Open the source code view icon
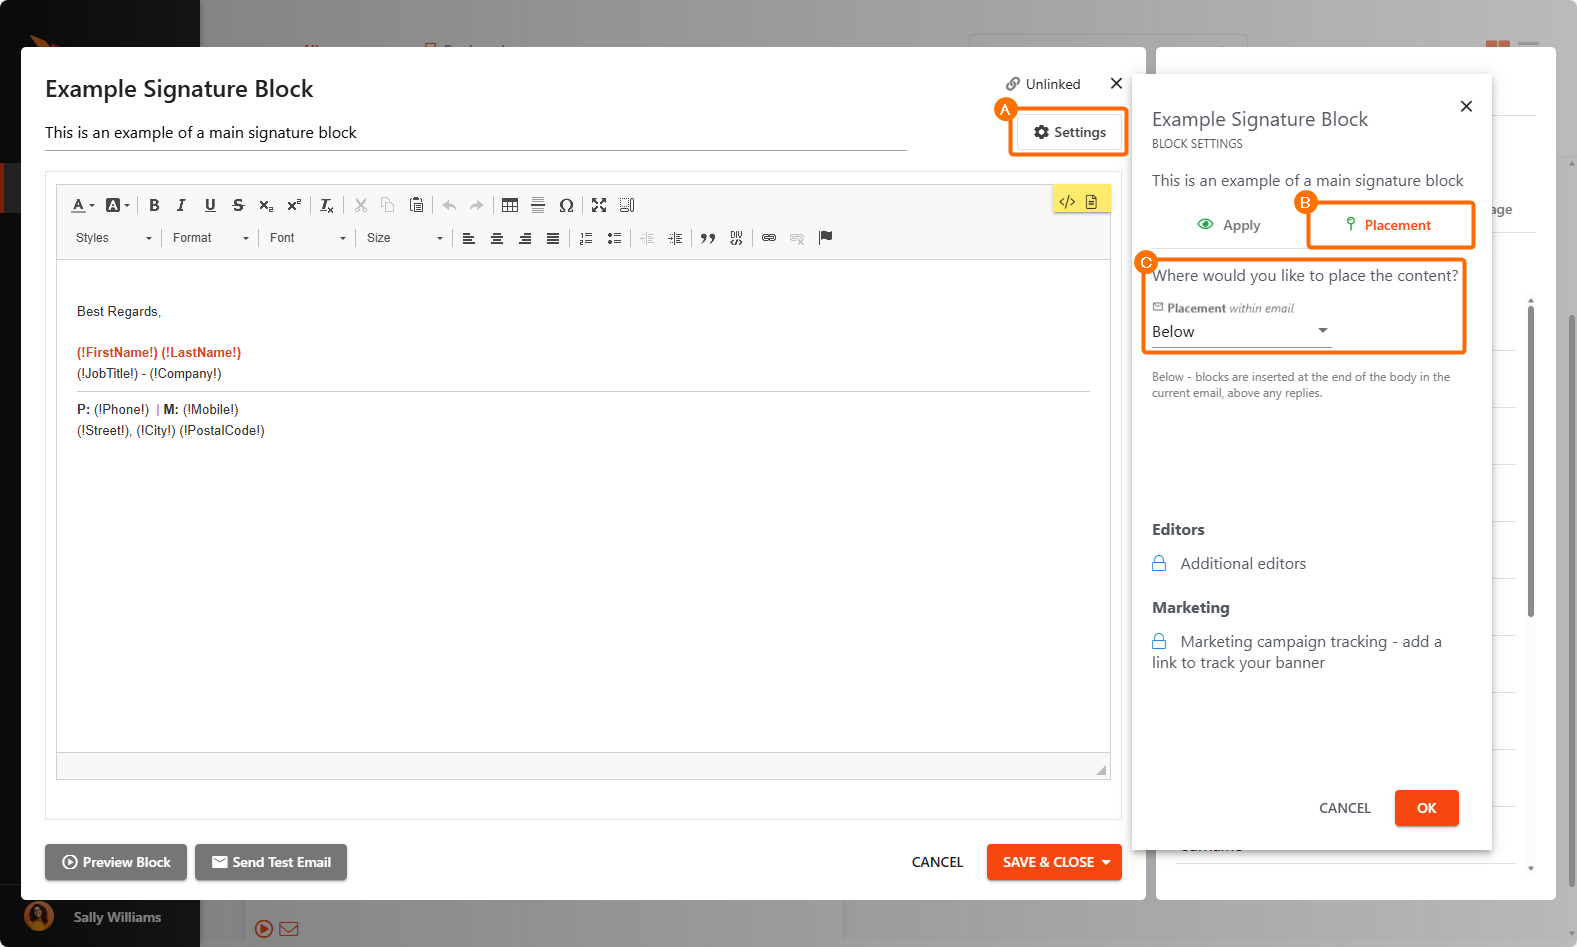Screen dimensions: 1577x947 [x=1067, y=201]
